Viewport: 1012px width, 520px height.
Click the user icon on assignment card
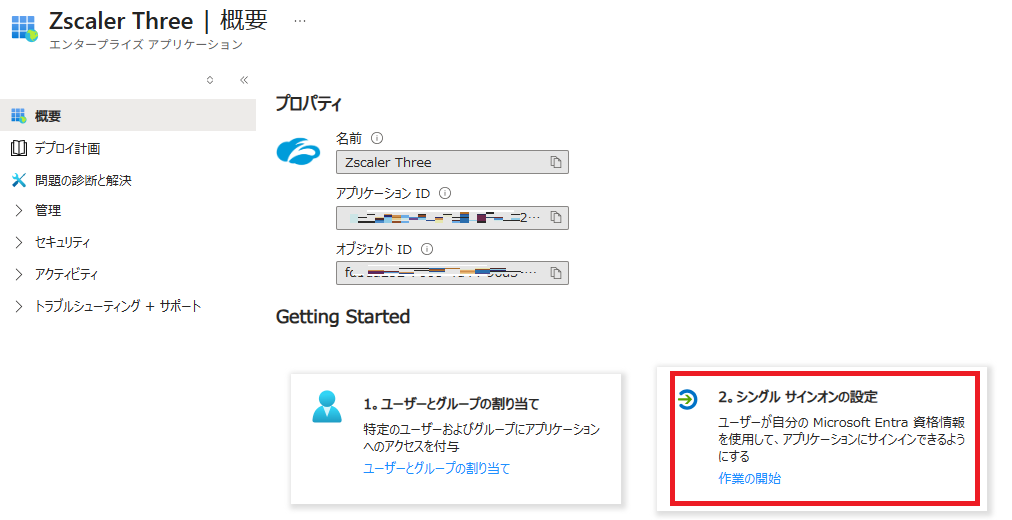click(x=327, y=406)
